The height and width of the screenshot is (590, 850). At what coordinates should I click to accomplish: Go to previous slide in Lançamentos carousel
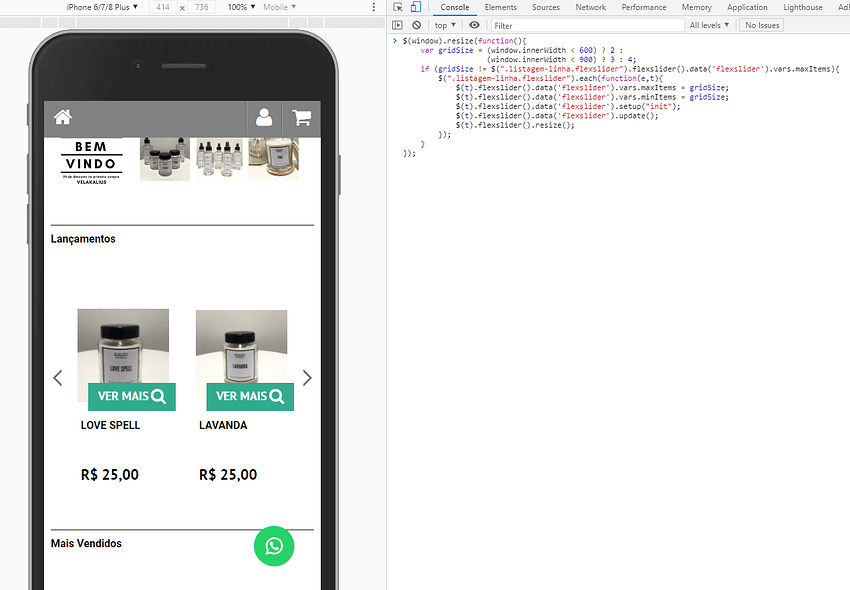pos(58,377)
